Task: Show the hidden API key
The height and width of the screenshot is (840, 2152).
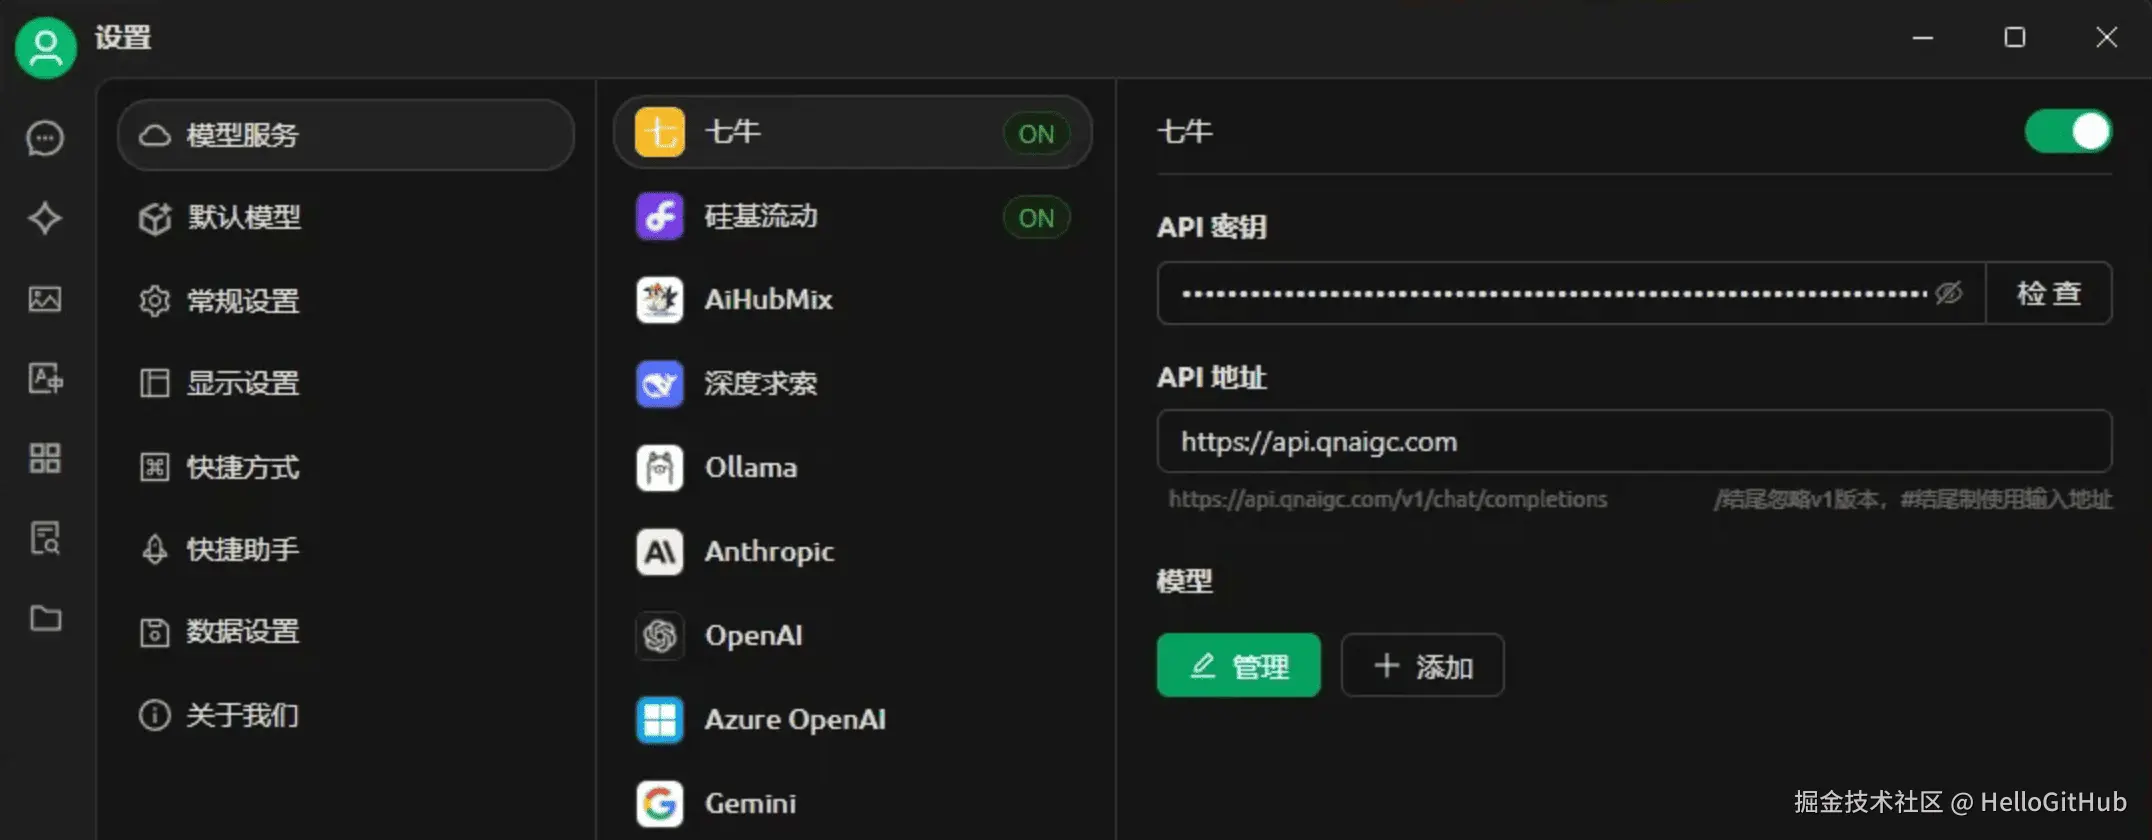Action: point(1948,293)
